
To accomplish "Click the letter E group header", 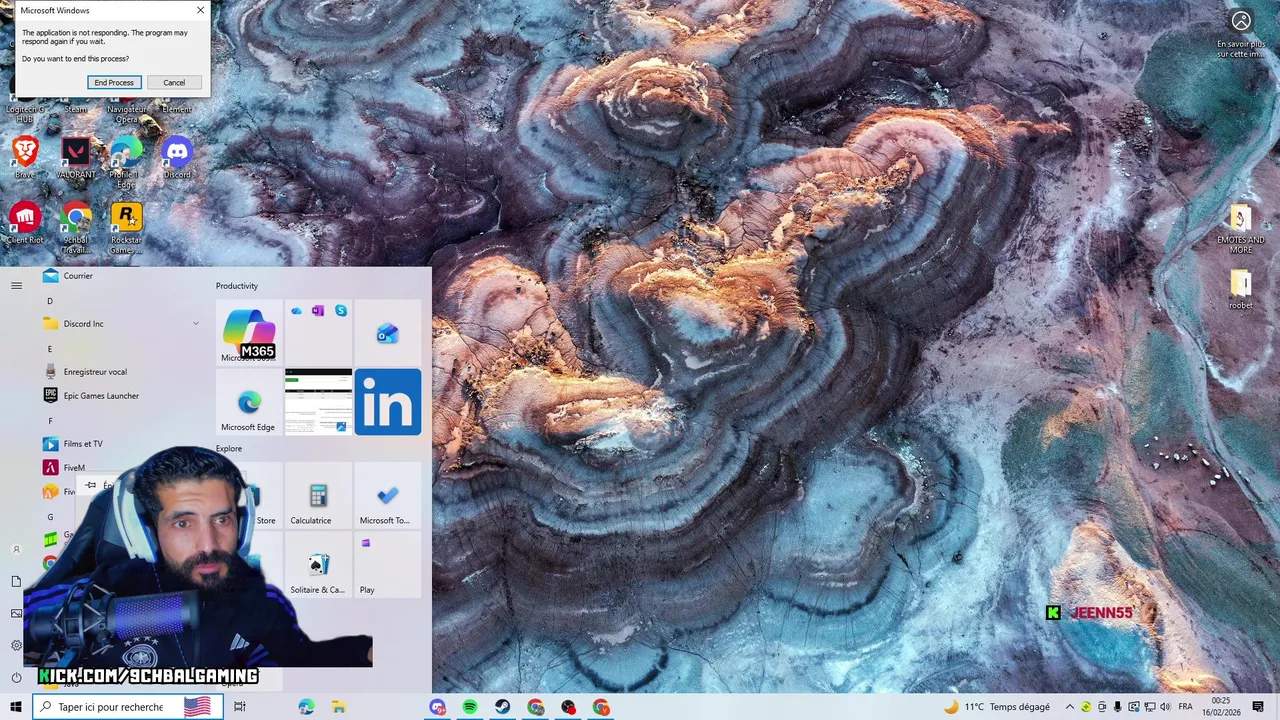I will 50,349.
